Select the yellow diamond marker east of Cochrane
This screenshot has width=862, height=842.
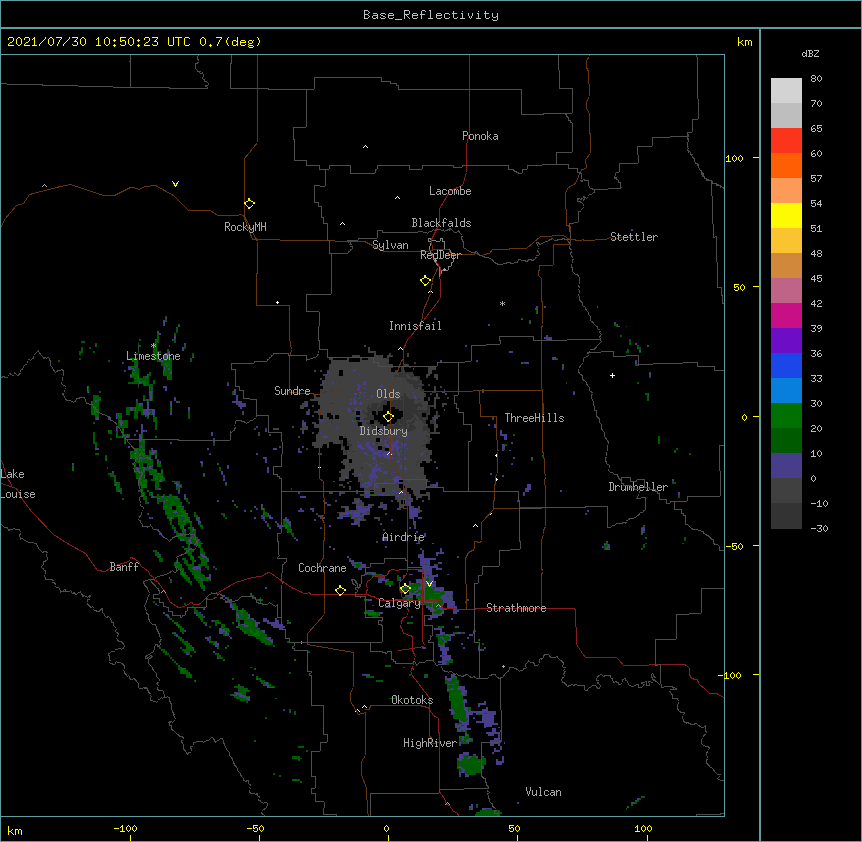tap(340, 590)
